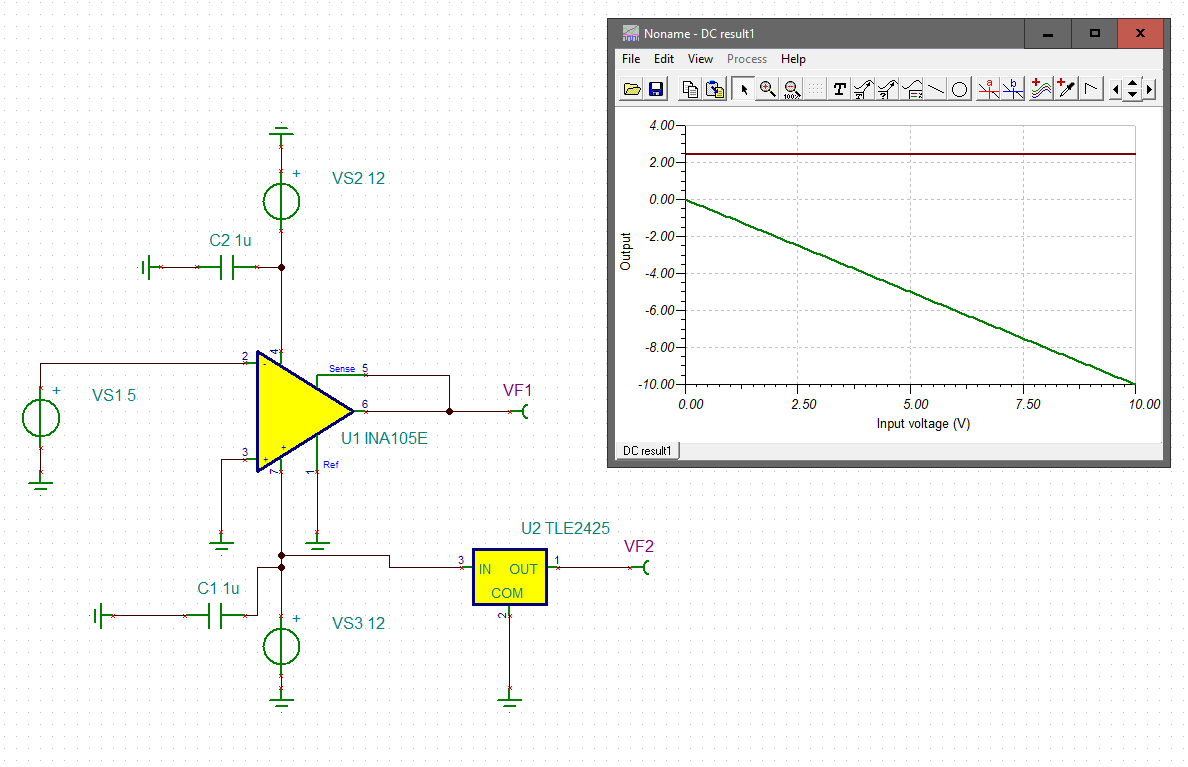Click the Ref pin label
The width and height of the screenshot is (1188, 767).
tap(331, 465)
